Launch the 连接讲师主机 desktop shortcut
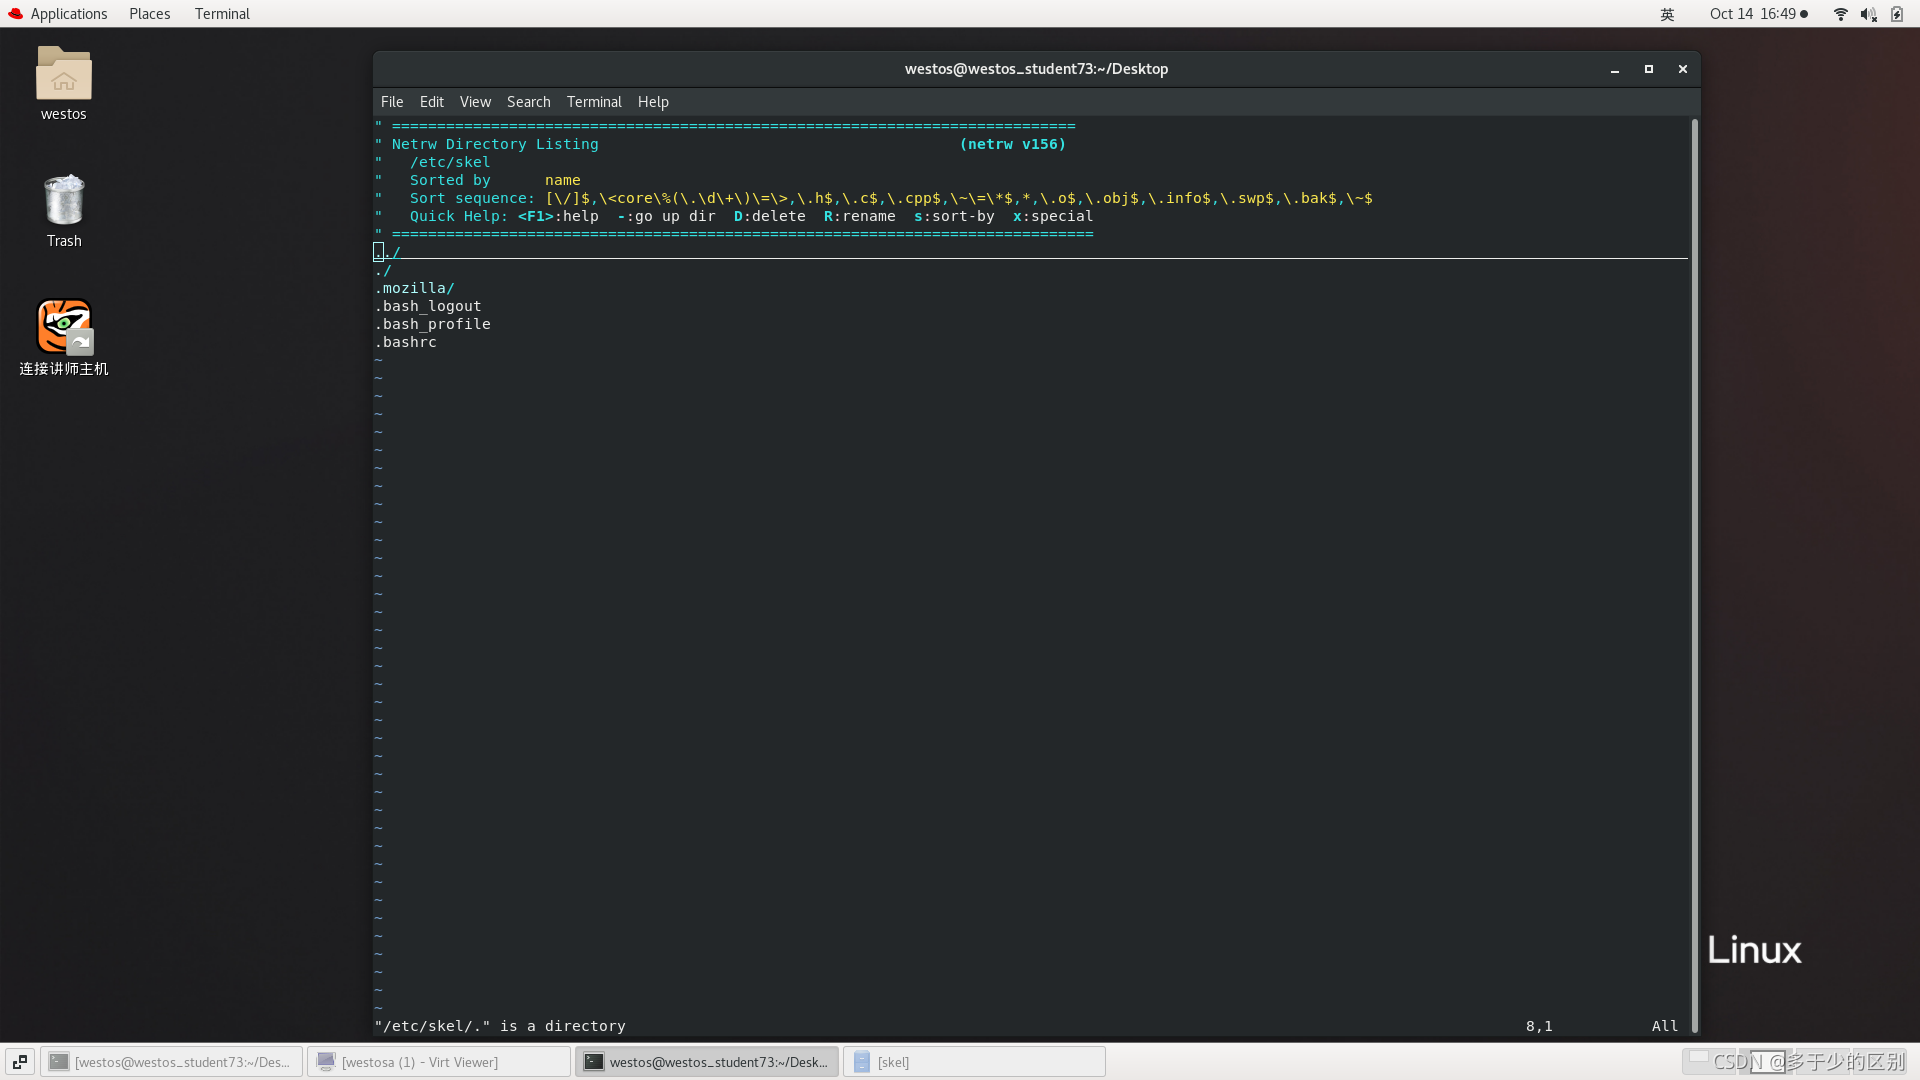The image size is (1920, 1080). coord(63,328)
